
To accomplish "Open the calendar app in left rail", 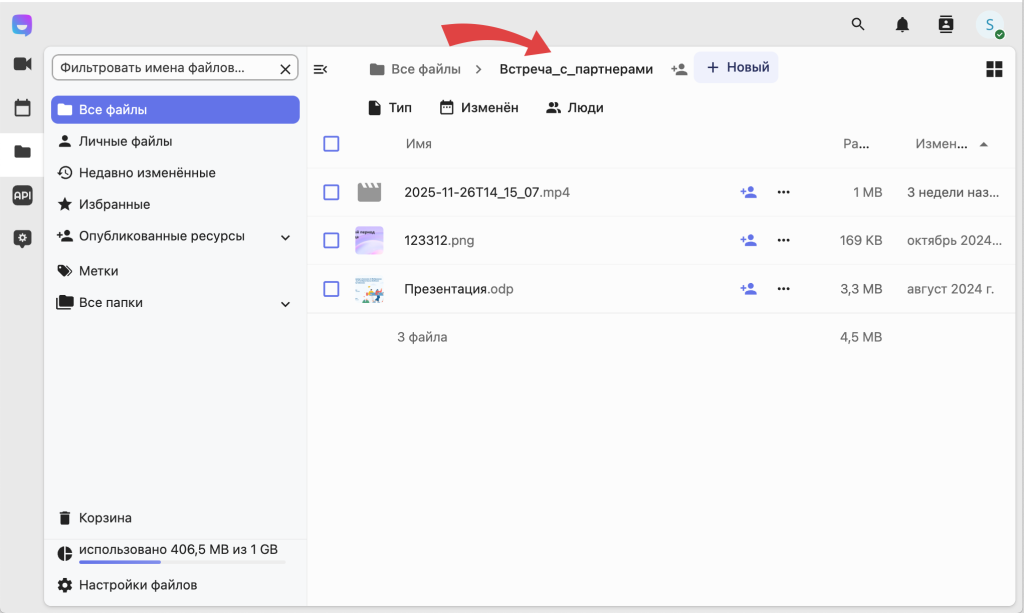I will (x=22, y=108).
